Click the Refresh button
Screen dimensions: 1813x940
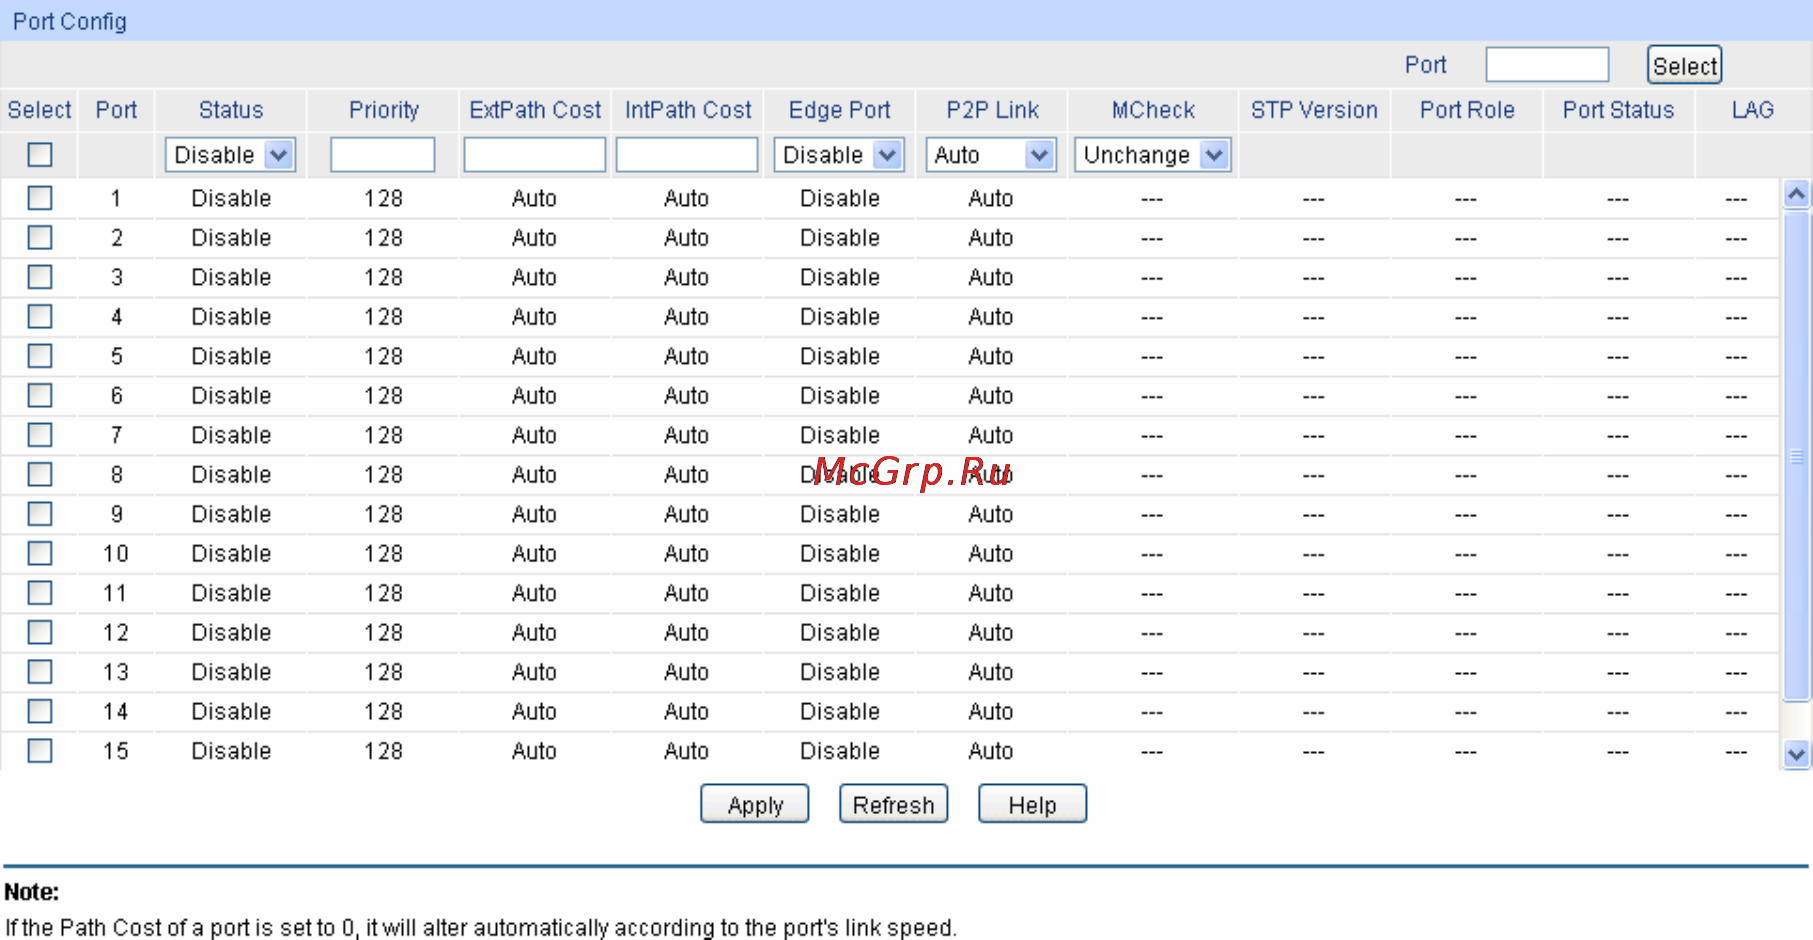pyautogui.click(x=894, y=804)
